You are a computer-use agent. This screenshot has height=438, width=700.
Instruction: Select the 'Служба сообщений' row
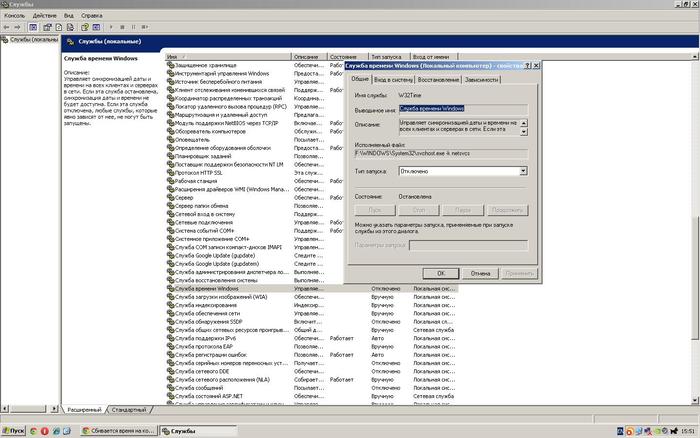312,388
